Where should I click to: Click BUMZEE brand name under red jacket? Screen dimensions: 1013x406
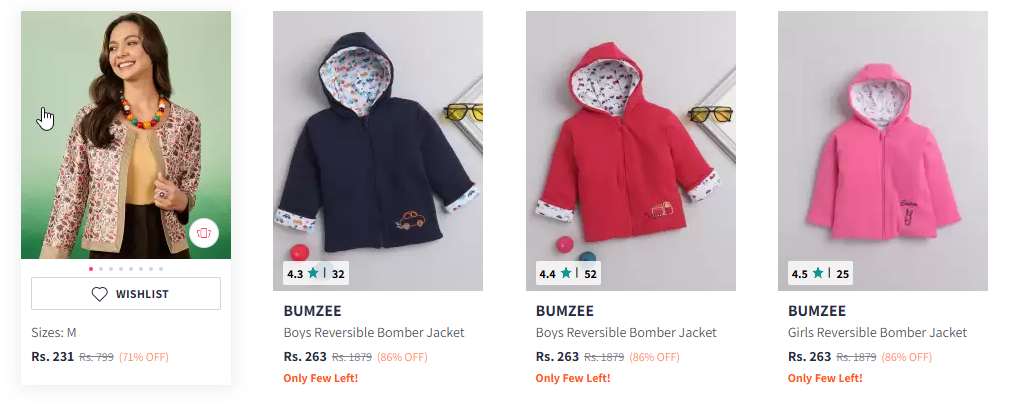click(565, 311)
